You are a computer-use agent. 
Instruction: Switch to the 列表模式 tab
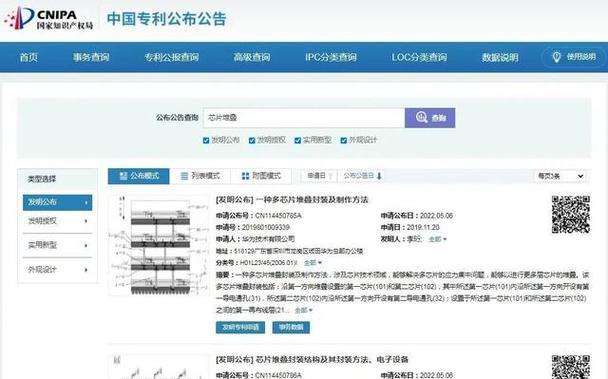tap(200, 176)
